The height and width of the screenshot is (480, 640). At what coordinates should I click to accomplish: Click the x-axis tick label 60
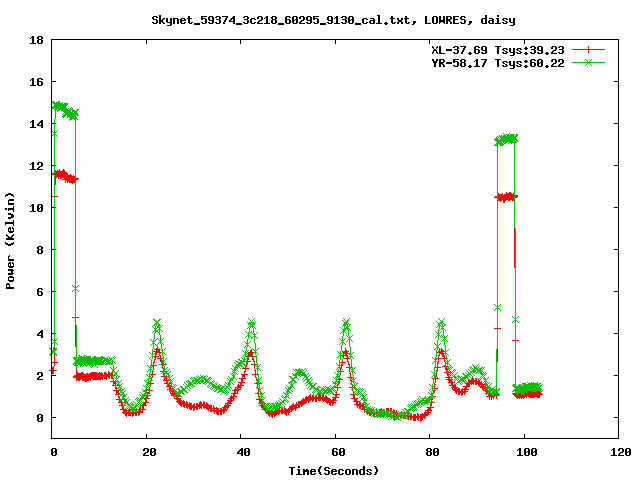338,452
